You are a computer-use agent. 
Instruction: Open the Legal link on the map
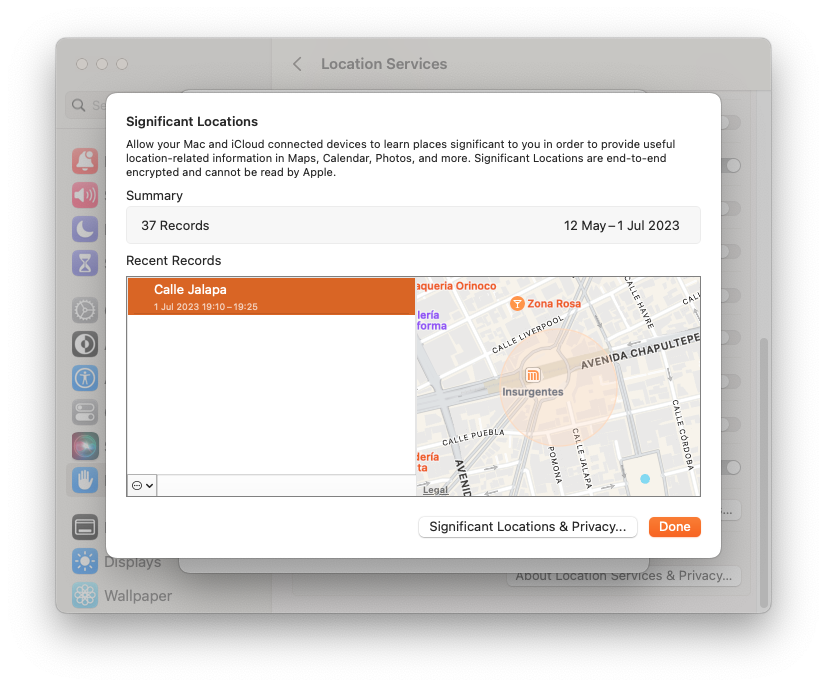pos(435,490)
